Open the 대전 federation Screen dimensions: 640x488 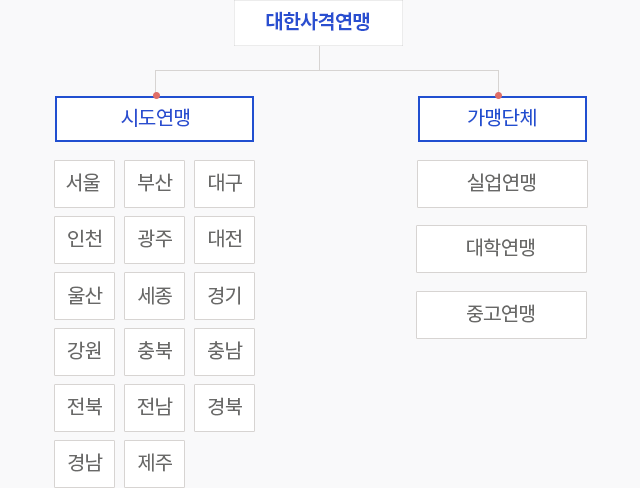tap(224, 240)
